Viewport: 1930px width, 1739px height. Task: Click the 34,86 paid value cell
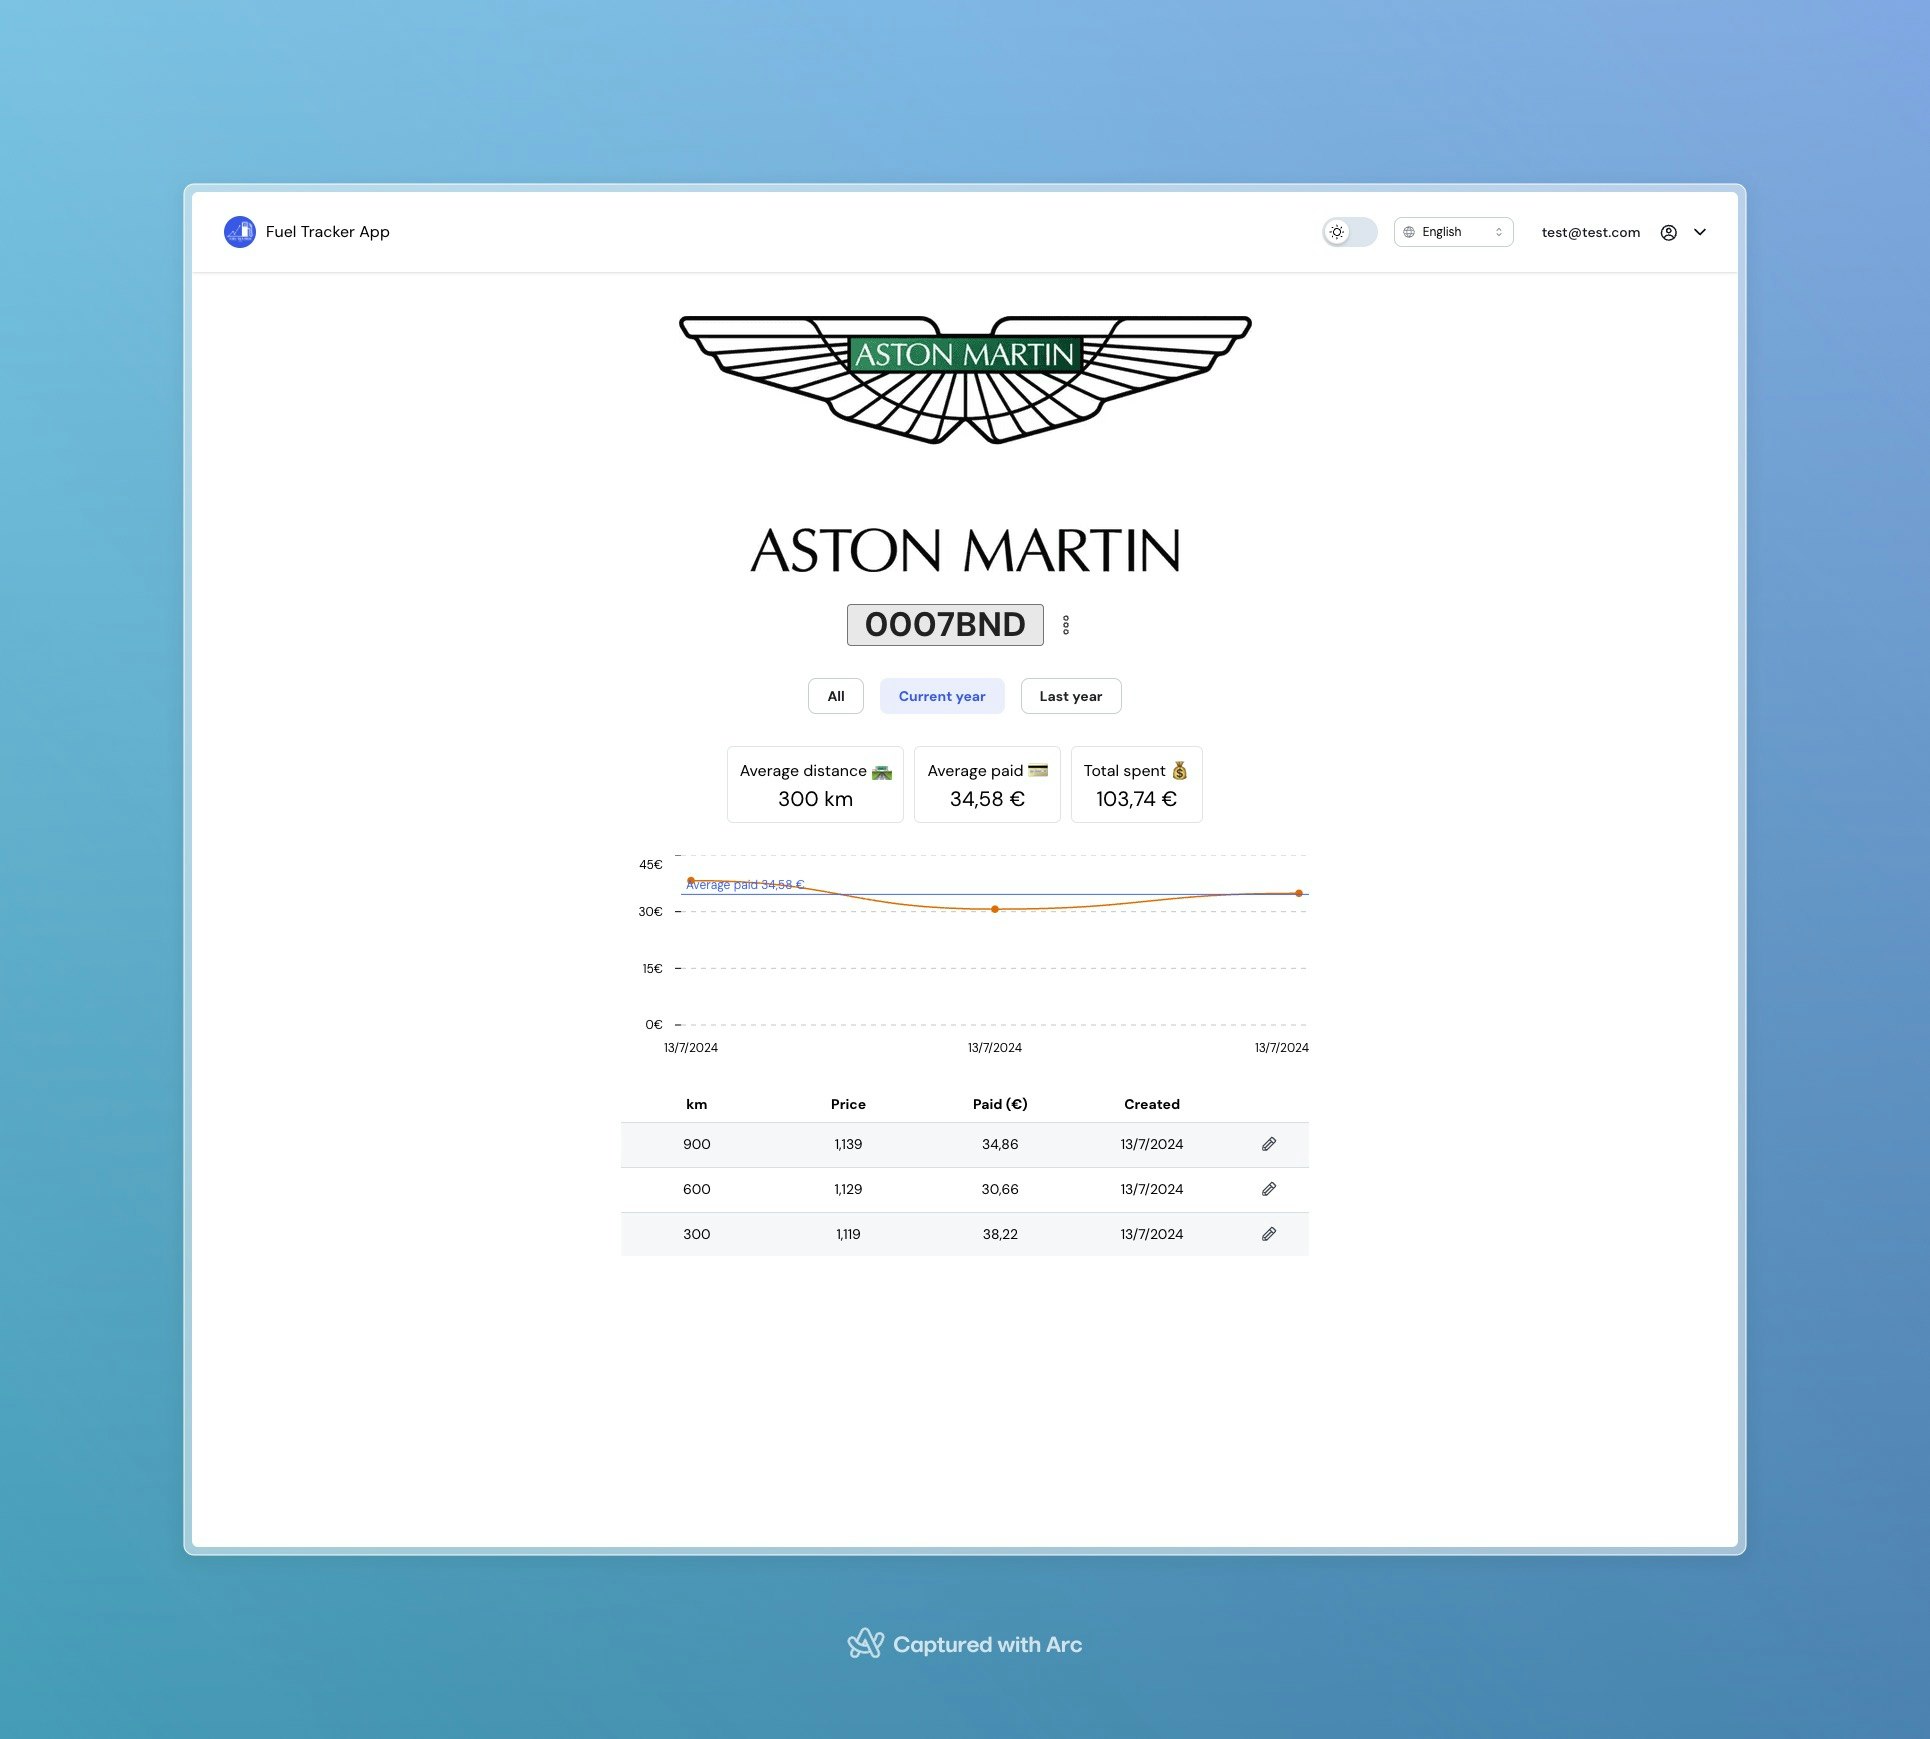1000,1144
